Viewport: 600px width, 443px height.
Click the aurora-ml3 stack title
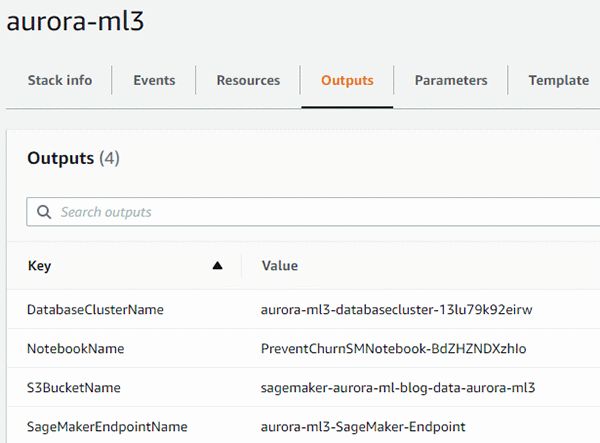click(75, 21)
